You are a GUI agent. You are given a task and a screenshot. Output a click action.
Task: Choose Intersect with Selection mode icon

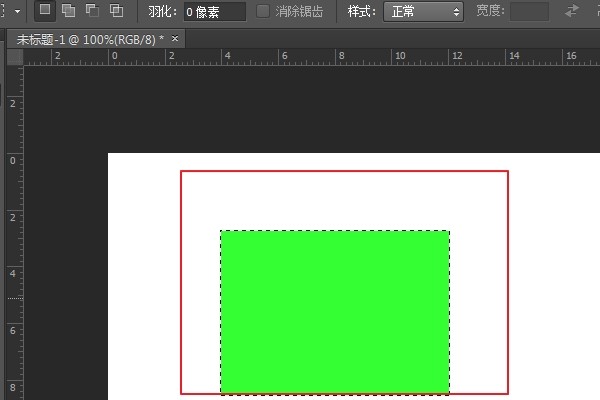(116, 10)
